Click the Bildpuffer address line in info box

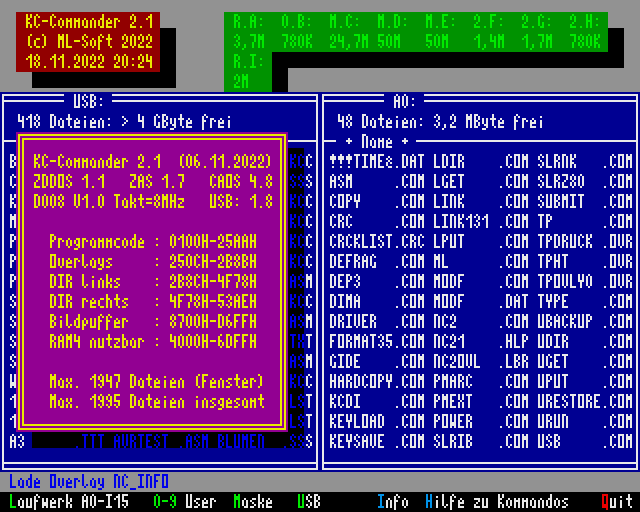153,322
